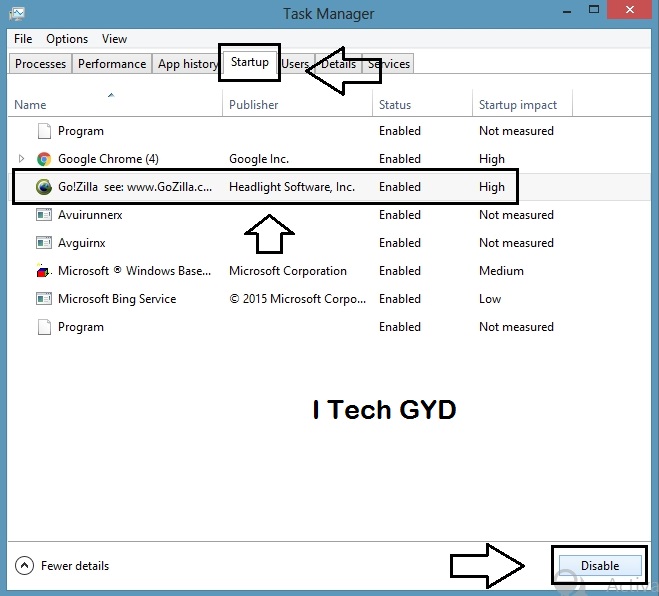This screenshot has height=596, width=659.
Task: Click the Avguirnx application icon
Action: (x=44, y=243)
